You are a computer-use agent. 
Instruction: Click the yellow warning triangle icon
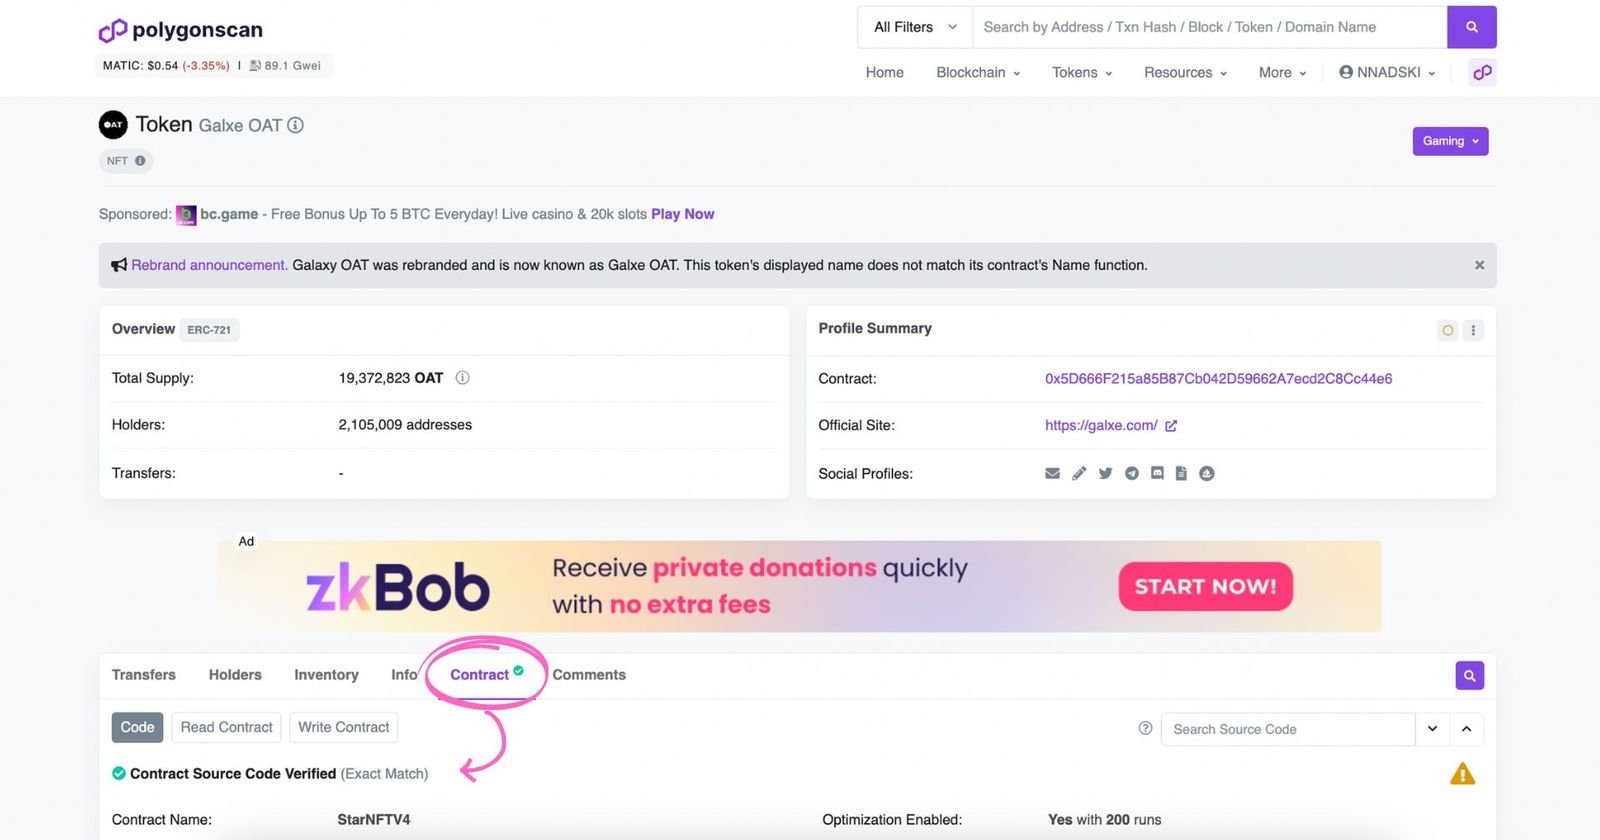[1462, 774]
